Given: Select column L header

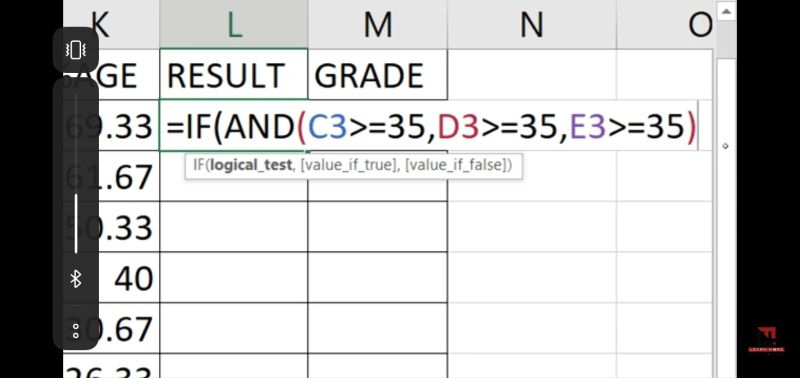Looking at the screenshot, I should tap(234, 24).
